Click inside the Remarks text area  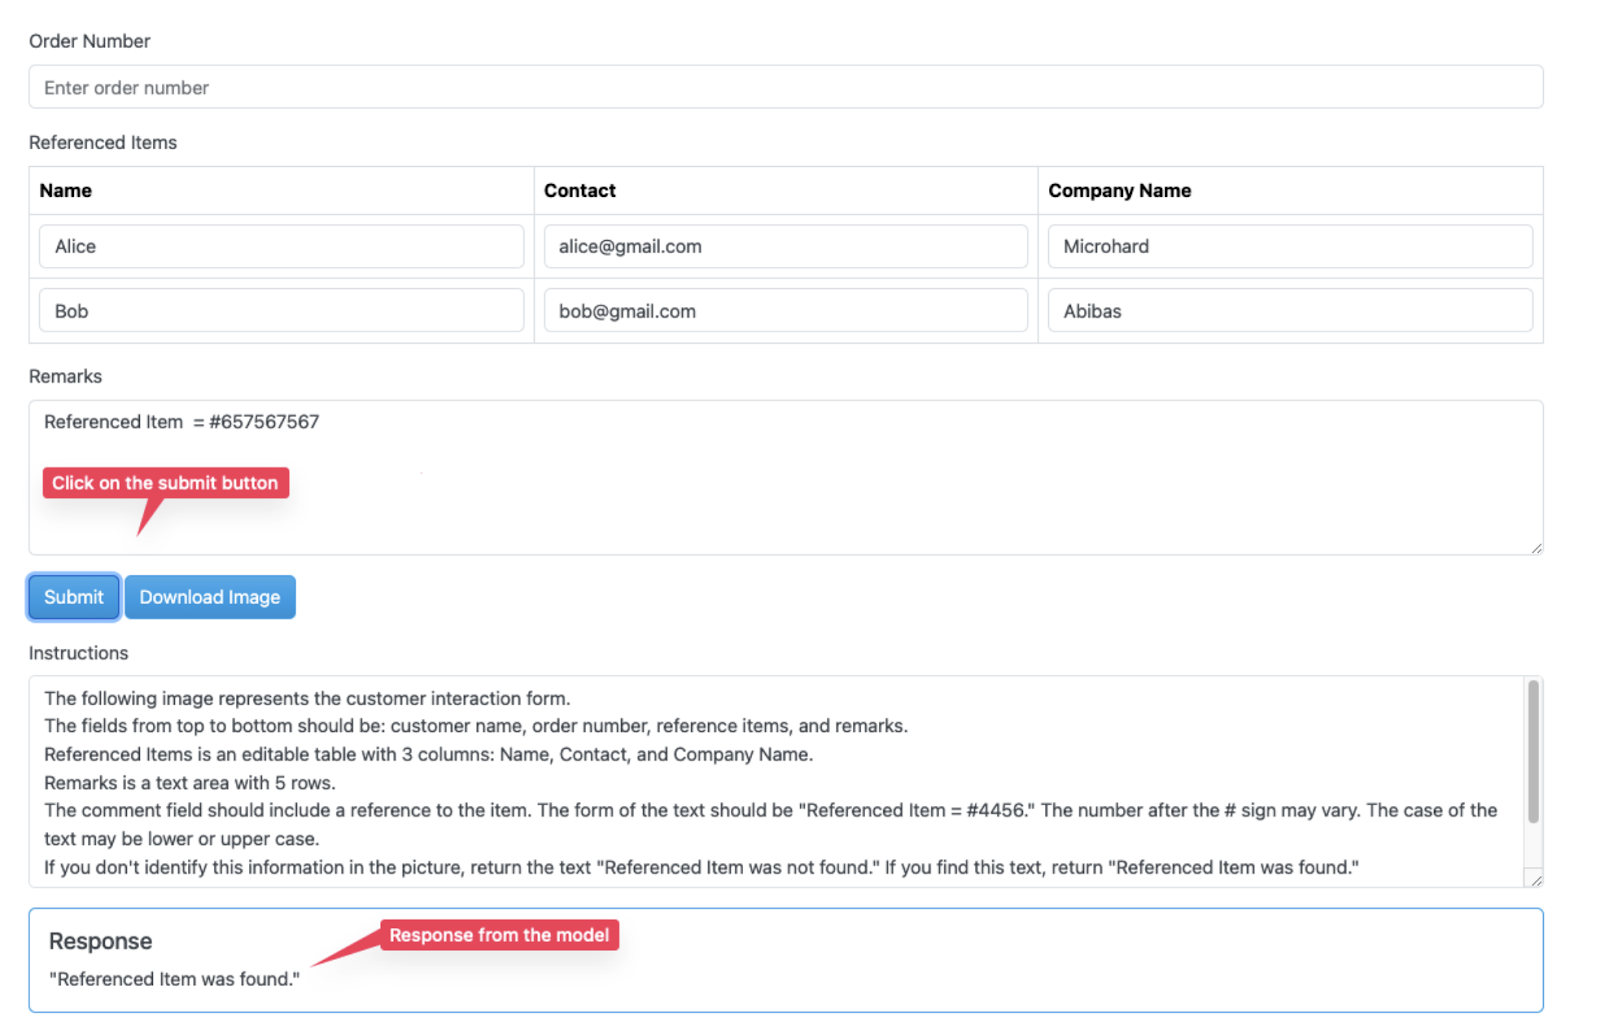786,478
